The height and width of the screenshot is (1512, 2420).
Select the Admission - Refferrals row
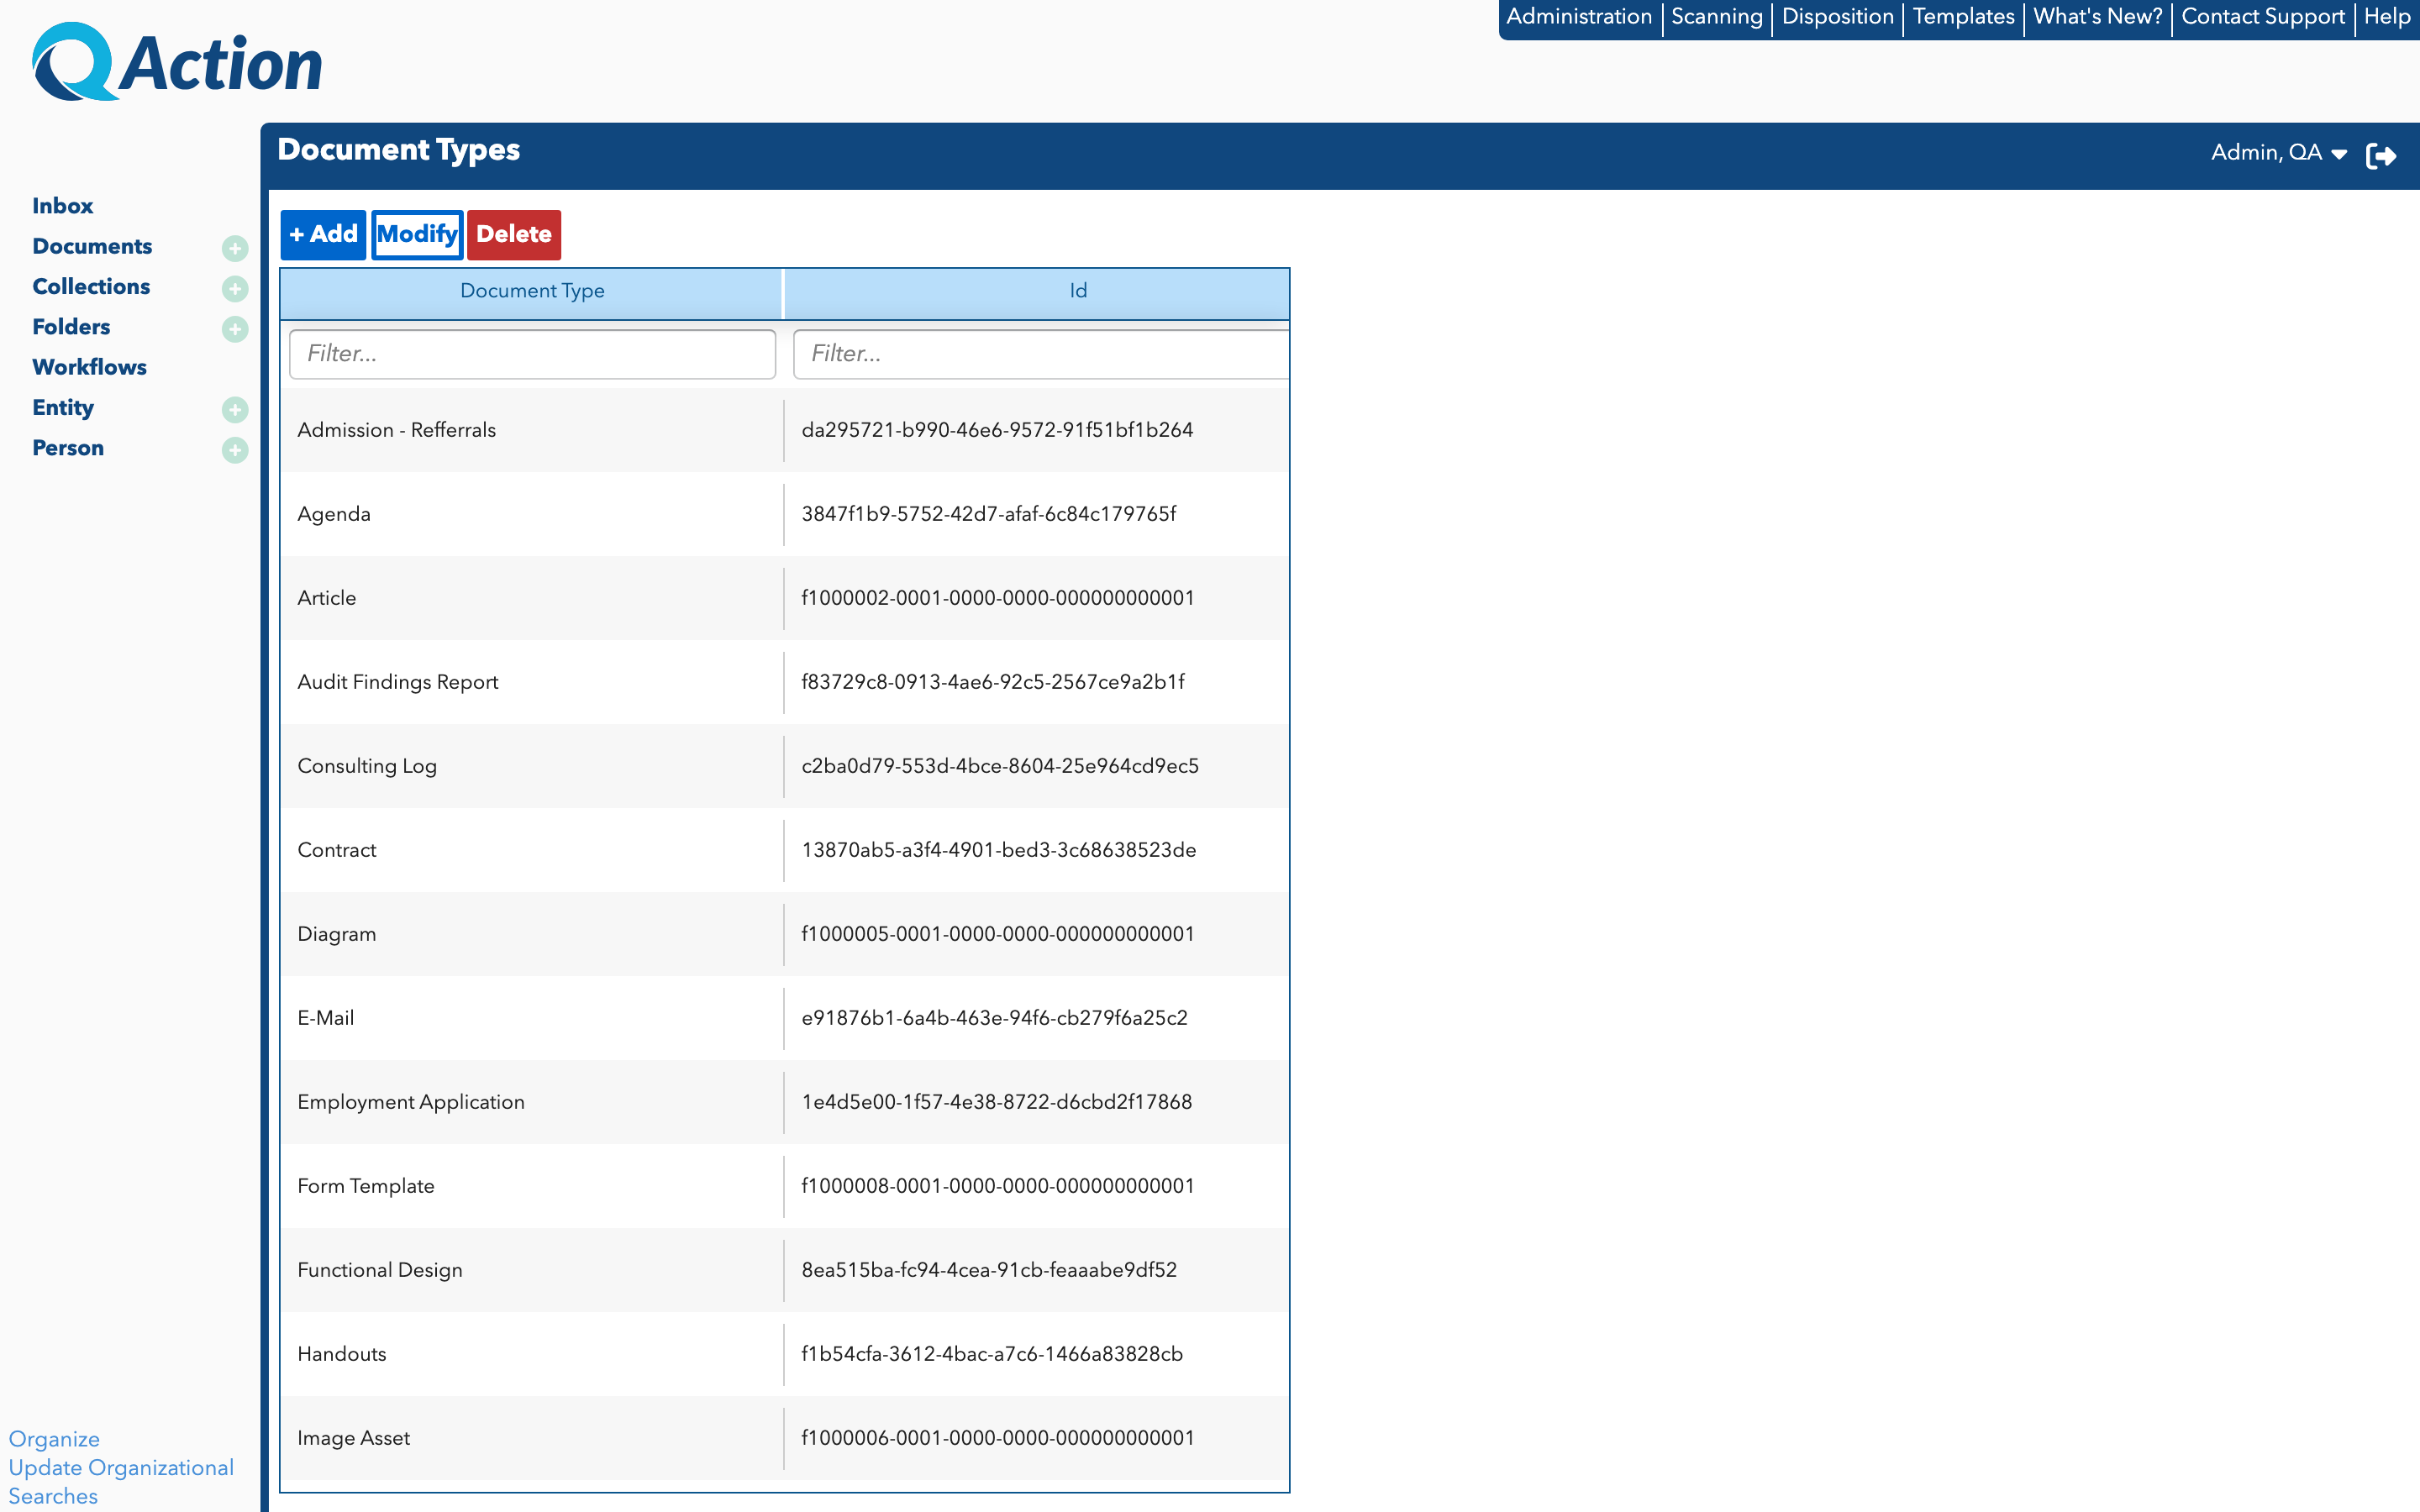(784, 430)
